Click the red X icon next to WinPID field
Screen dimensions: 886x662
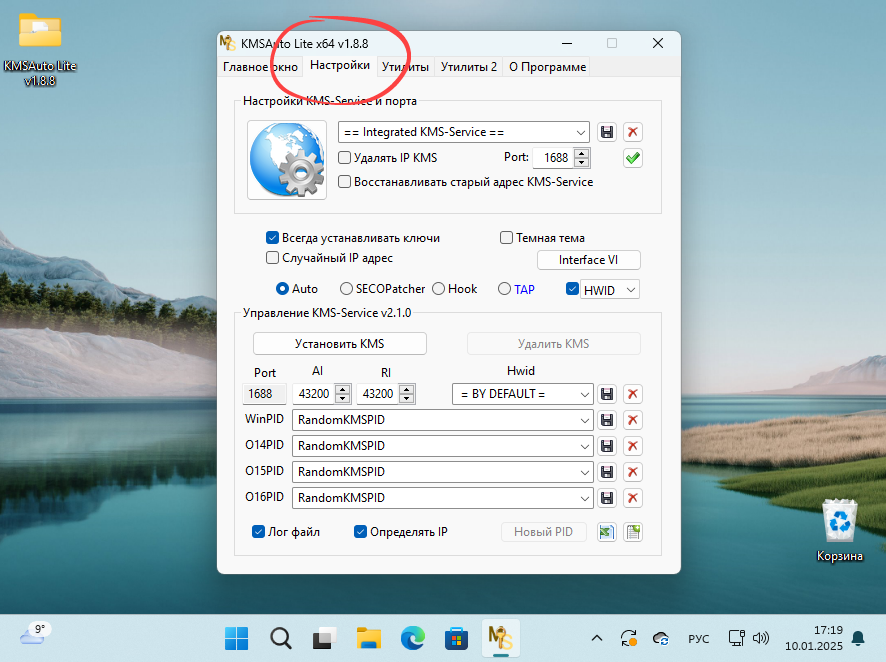[632, 420]
